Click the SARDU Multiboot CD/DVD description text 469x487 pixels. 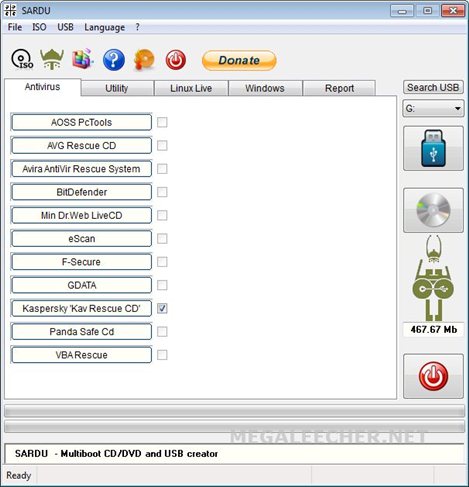(116, 454)
